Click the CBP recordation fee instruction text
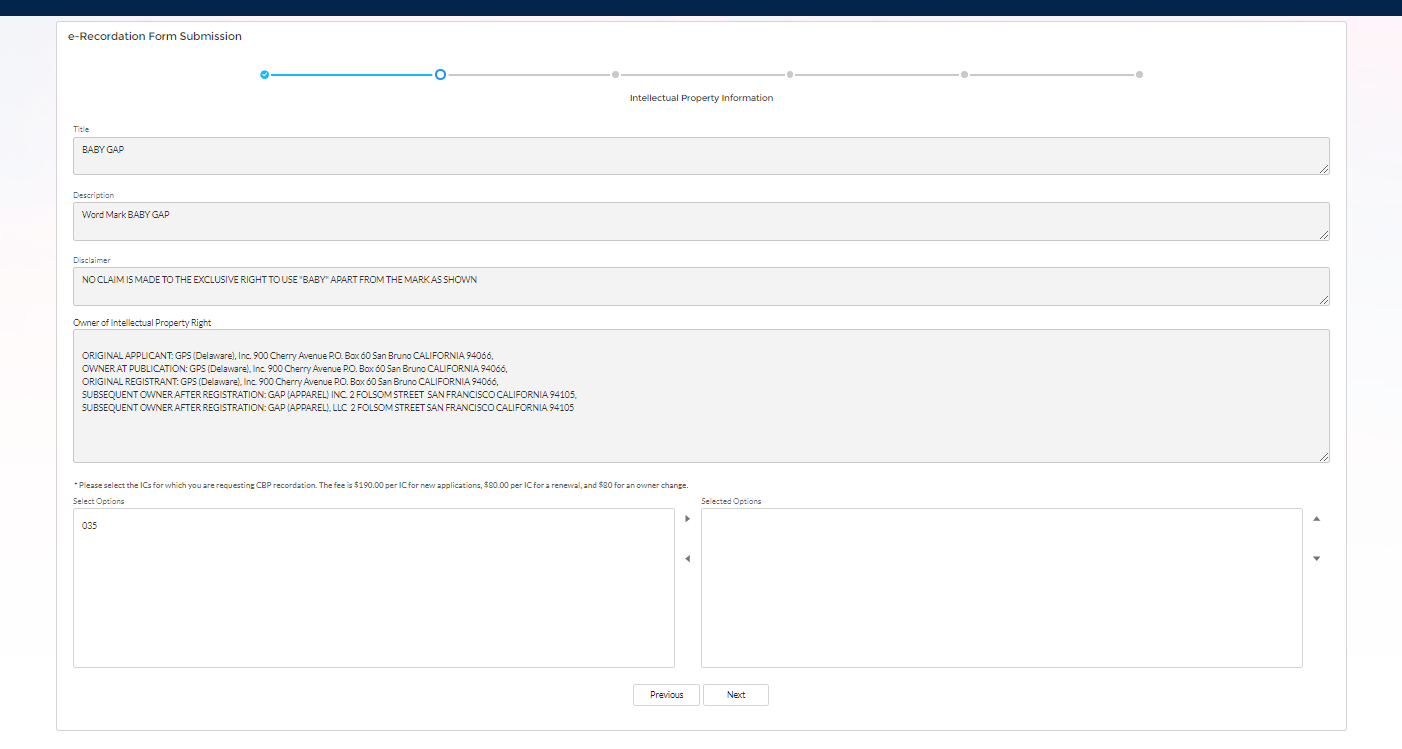This screenshot has height=749, width=1402. click(381, 485)
